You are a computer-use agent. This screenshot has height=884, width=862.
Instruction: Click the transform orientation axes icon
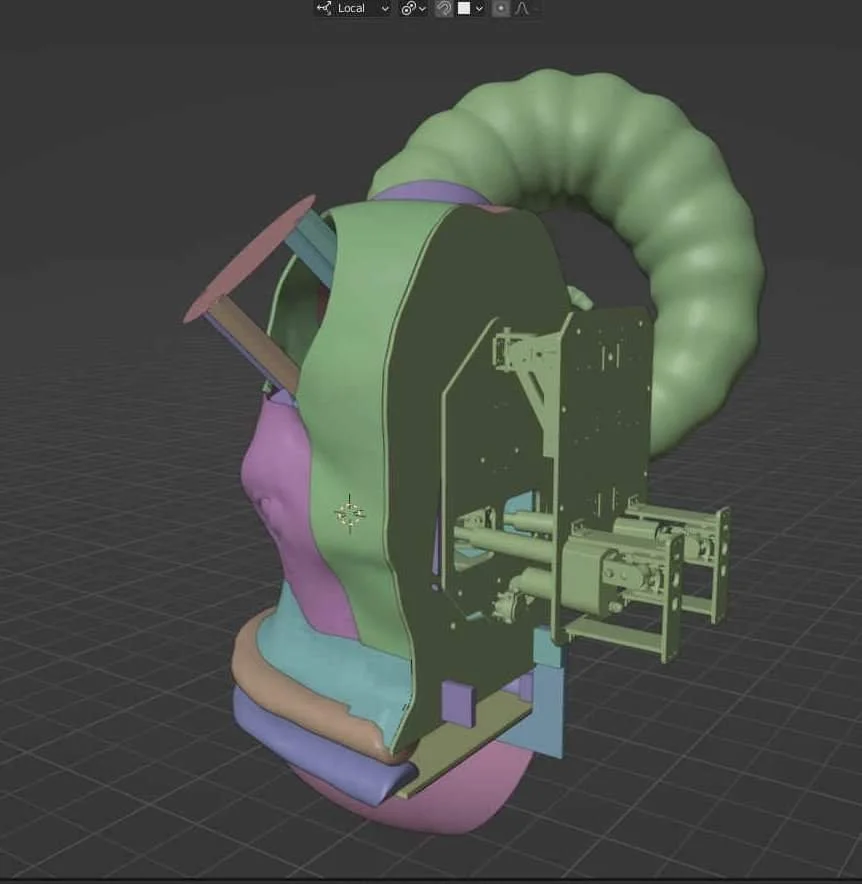pyautogui.click(x=322, y=8)
